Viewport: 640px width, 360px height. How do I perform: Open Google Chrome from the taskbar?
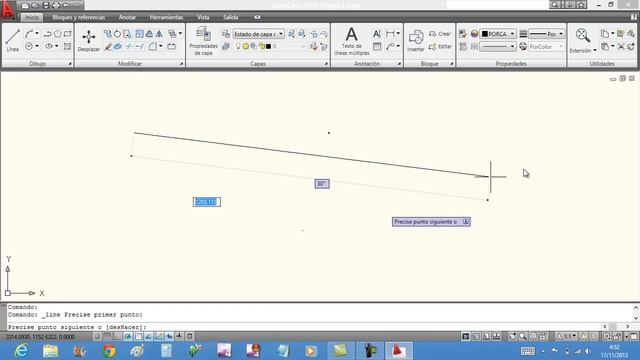tap(109, 351)
